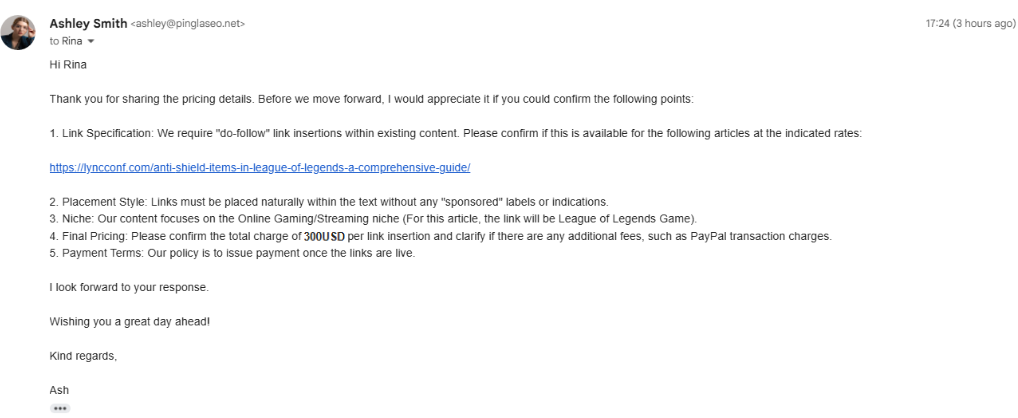This screenshot has width=1018, height=418.
Task: Click the bold 300USD price text
Action: (325, 236)
